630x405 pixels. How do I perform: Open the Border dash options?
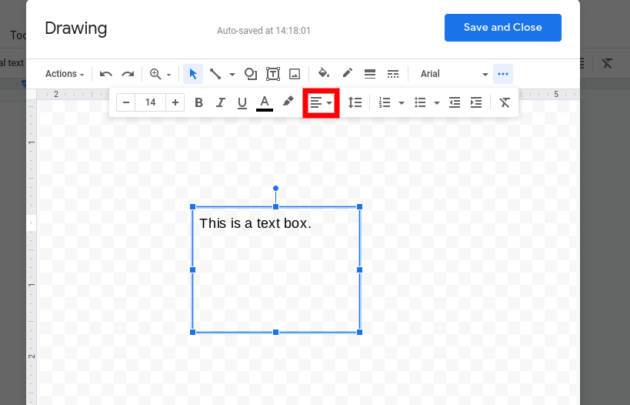coord(393,74)
